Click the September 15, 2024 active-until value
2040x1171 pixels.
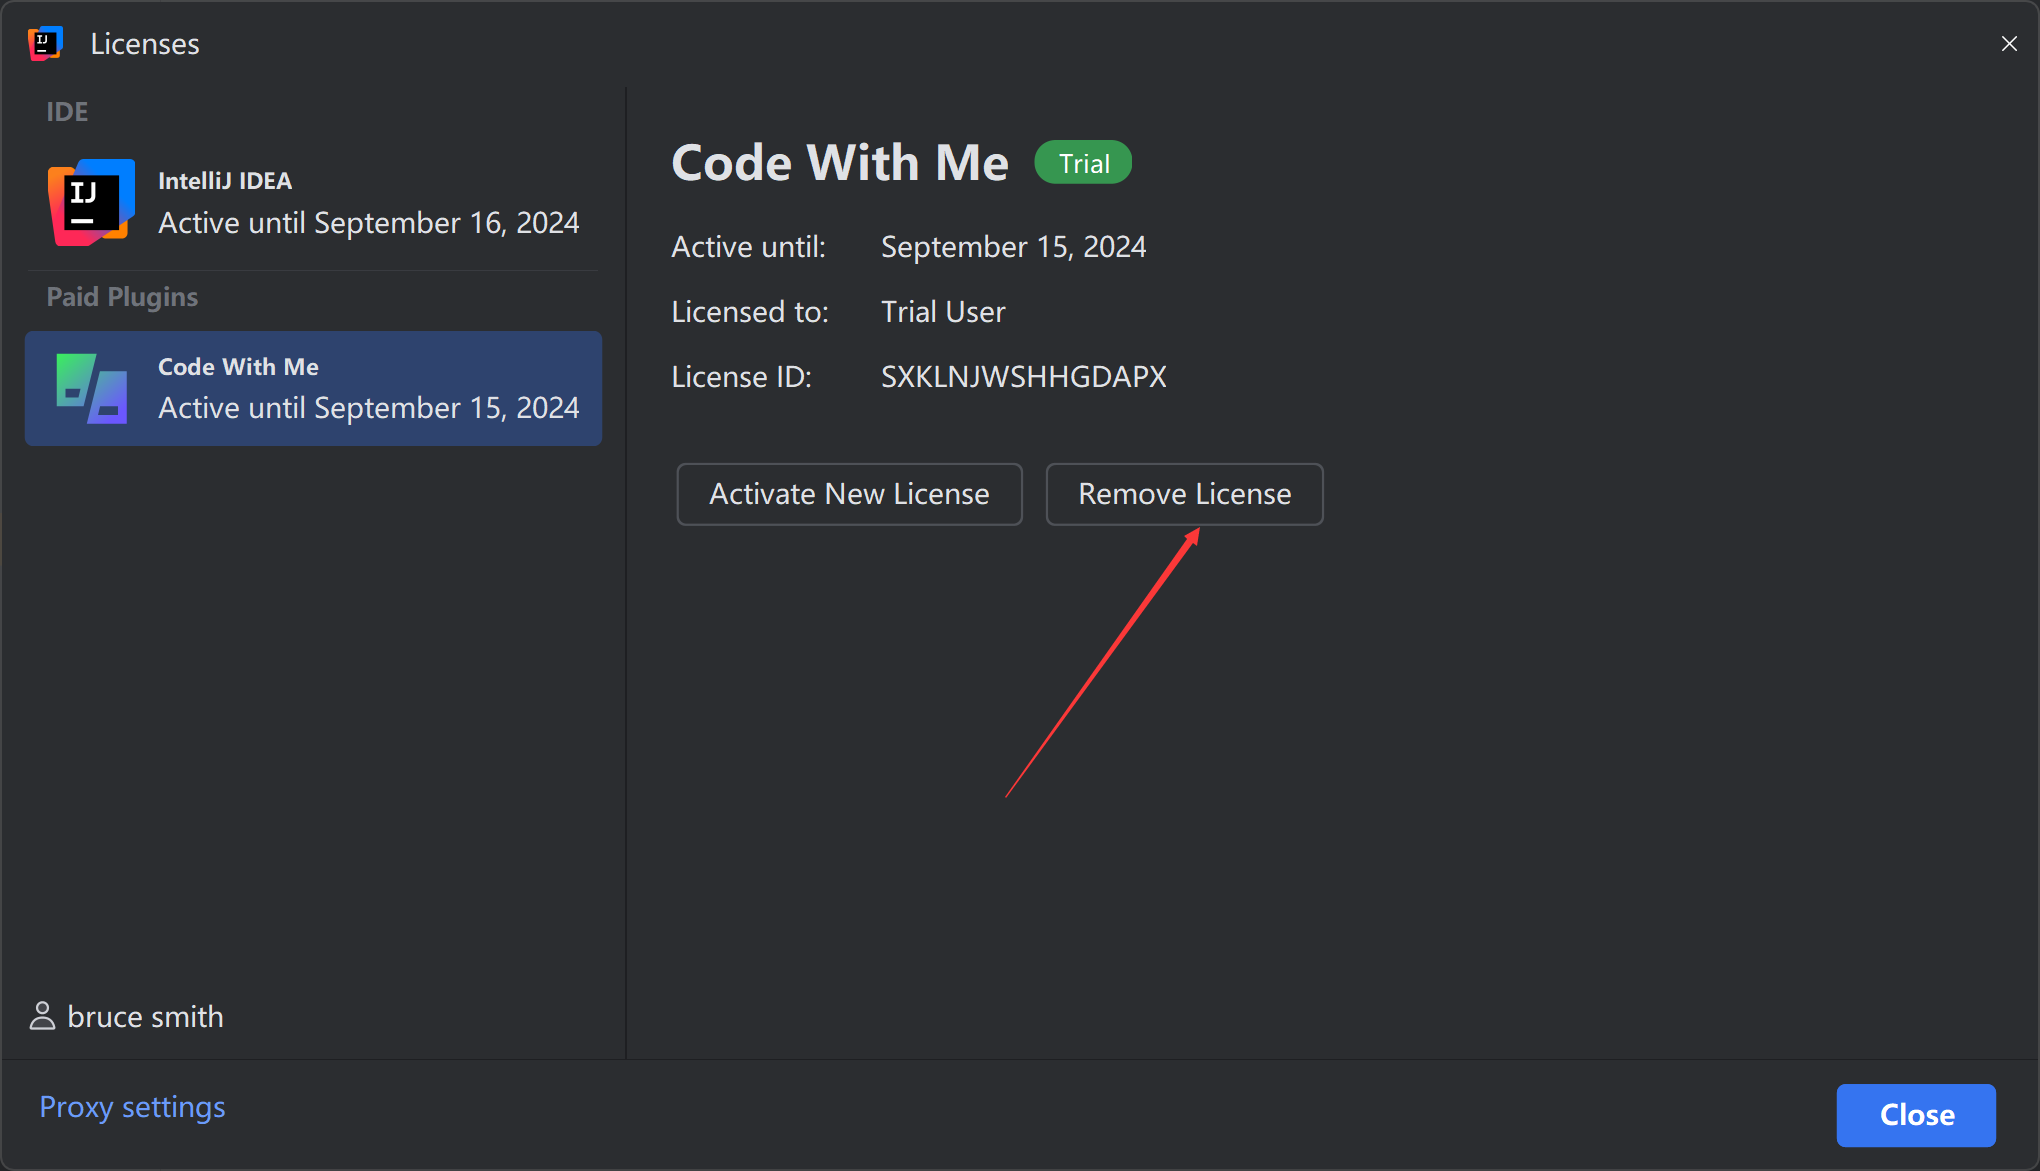click(x=1013, y=247)
